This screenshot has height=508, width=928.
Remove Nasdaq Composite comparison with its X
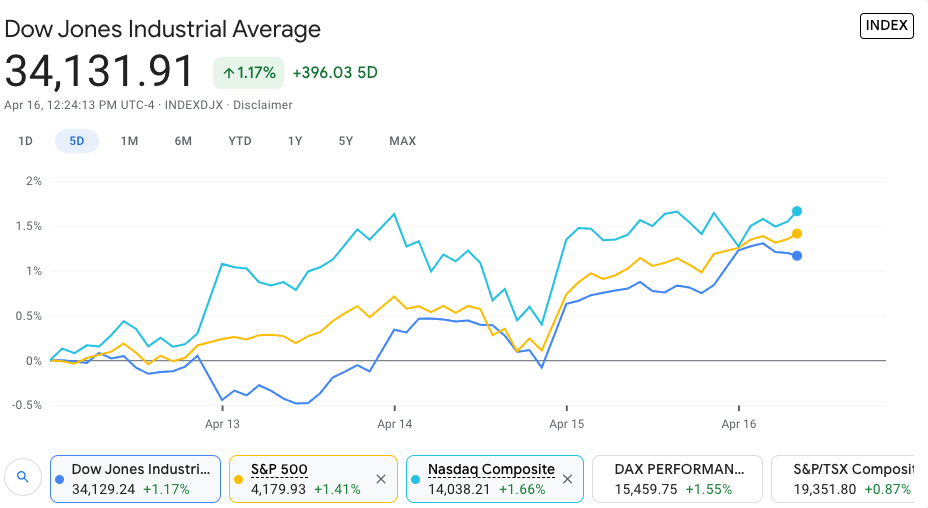pyautogui.click(x=567, y=479)
